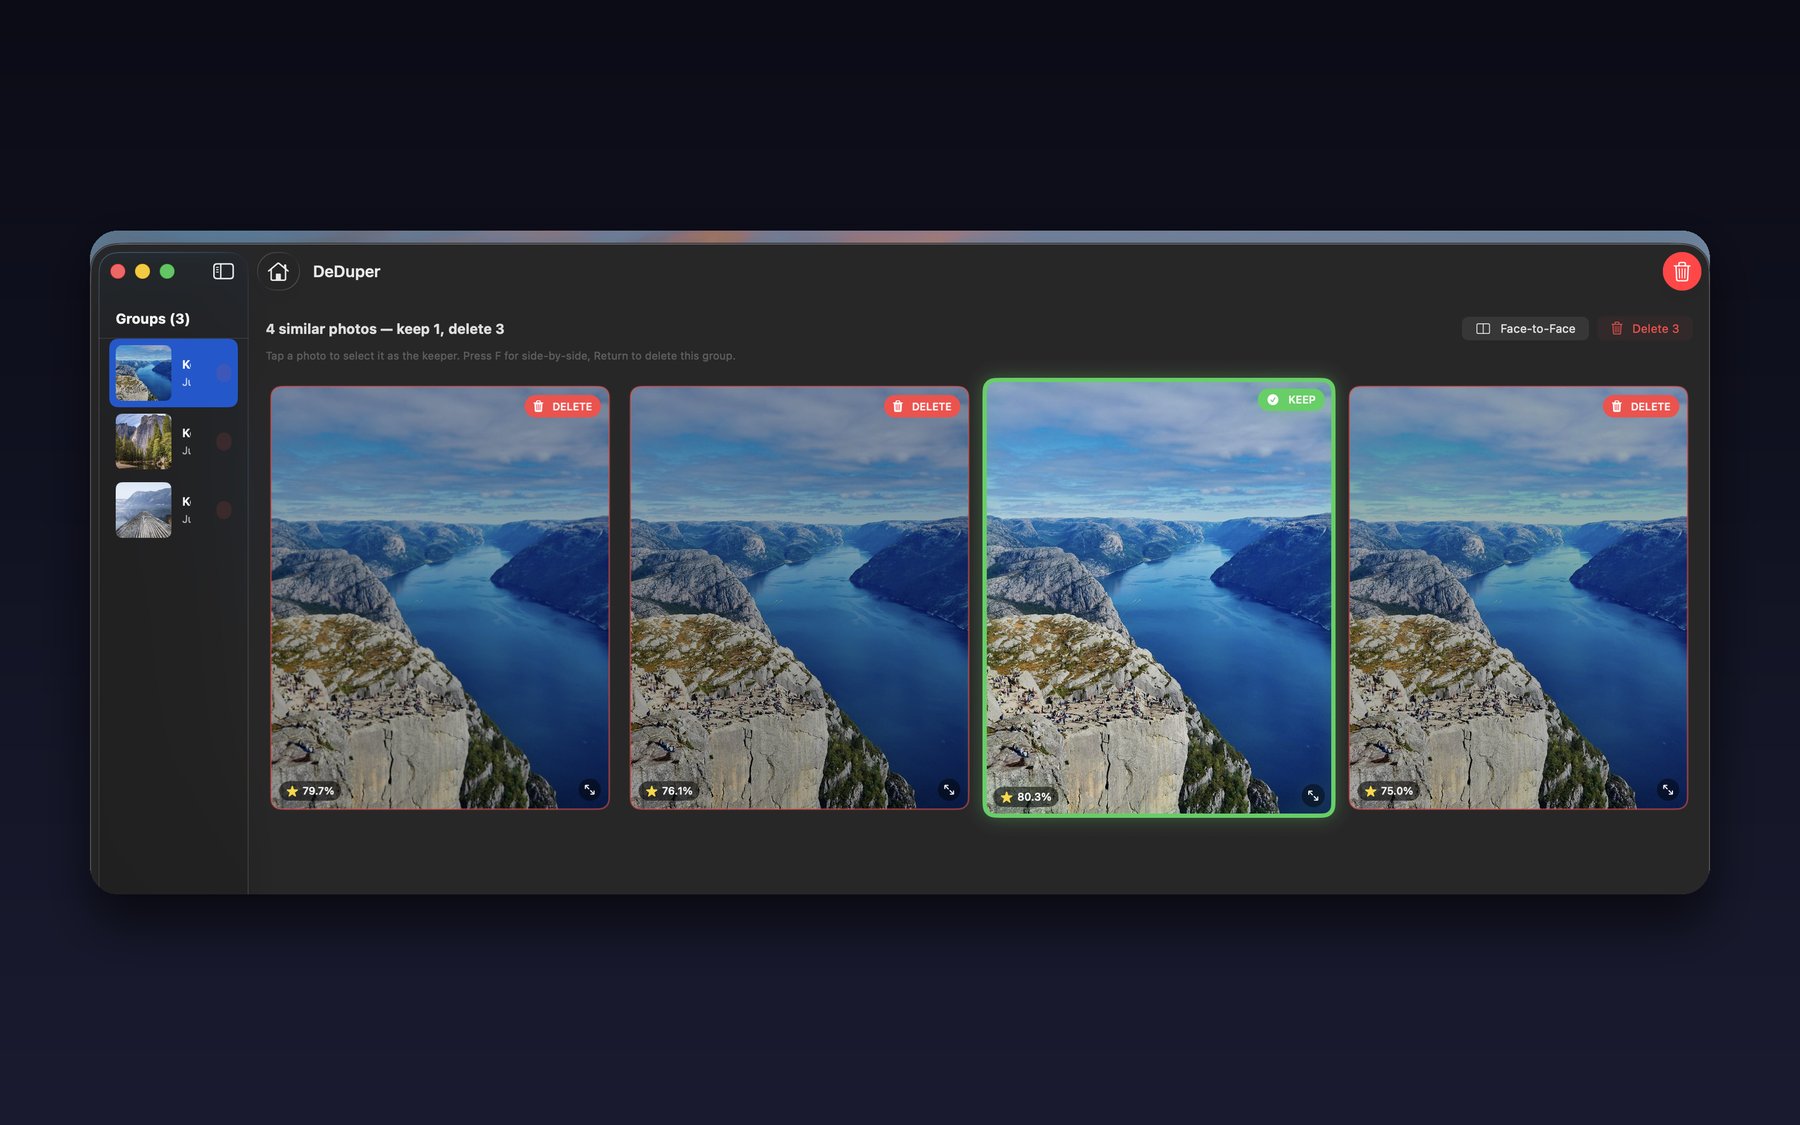This screenshot has width=1800, height=1125.
Task: Expand the 79.7% photo to fullscreen
Action: click(x=590, y=790)
